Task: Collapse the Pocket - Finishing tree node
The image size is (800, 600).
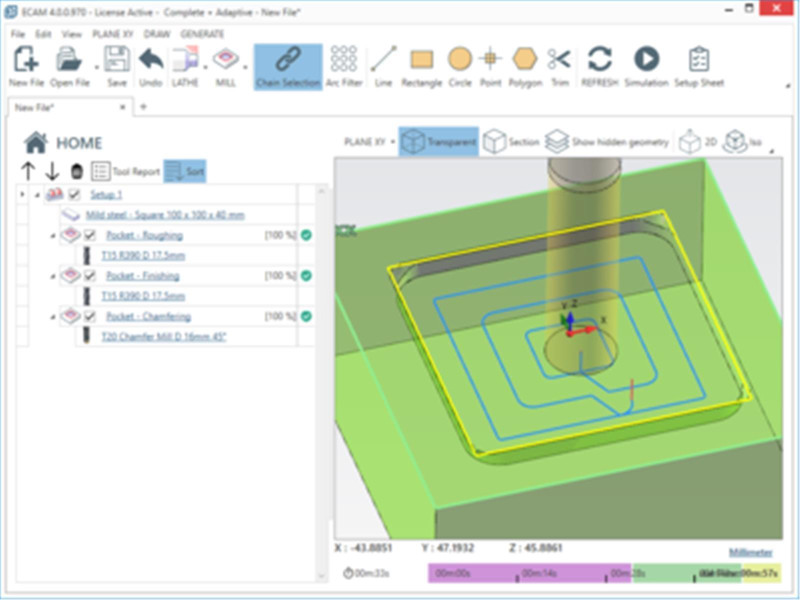Action: point(53,277)
